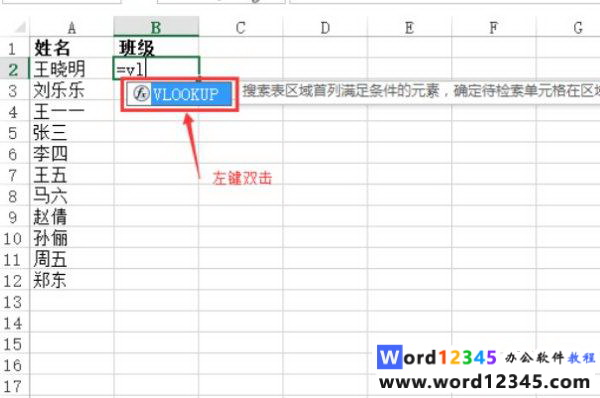Click cell containing 刘乐乐
Image resolution: width=600 pixels, height=398 pixels.
point(72,90)
